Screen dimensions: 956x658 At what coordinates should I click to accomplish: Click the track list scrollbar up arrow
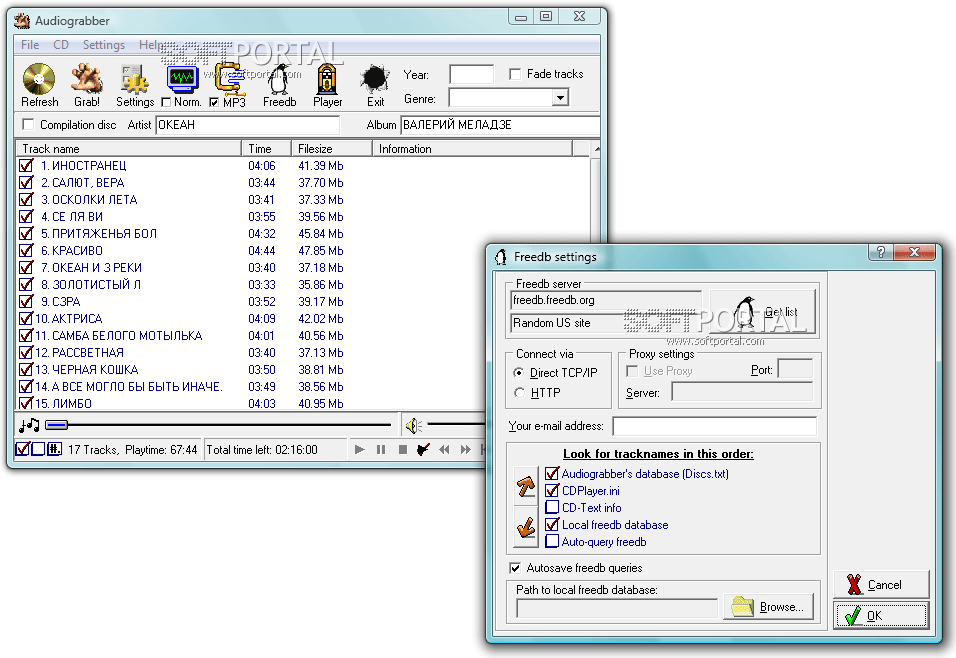[x=596, y=149]
